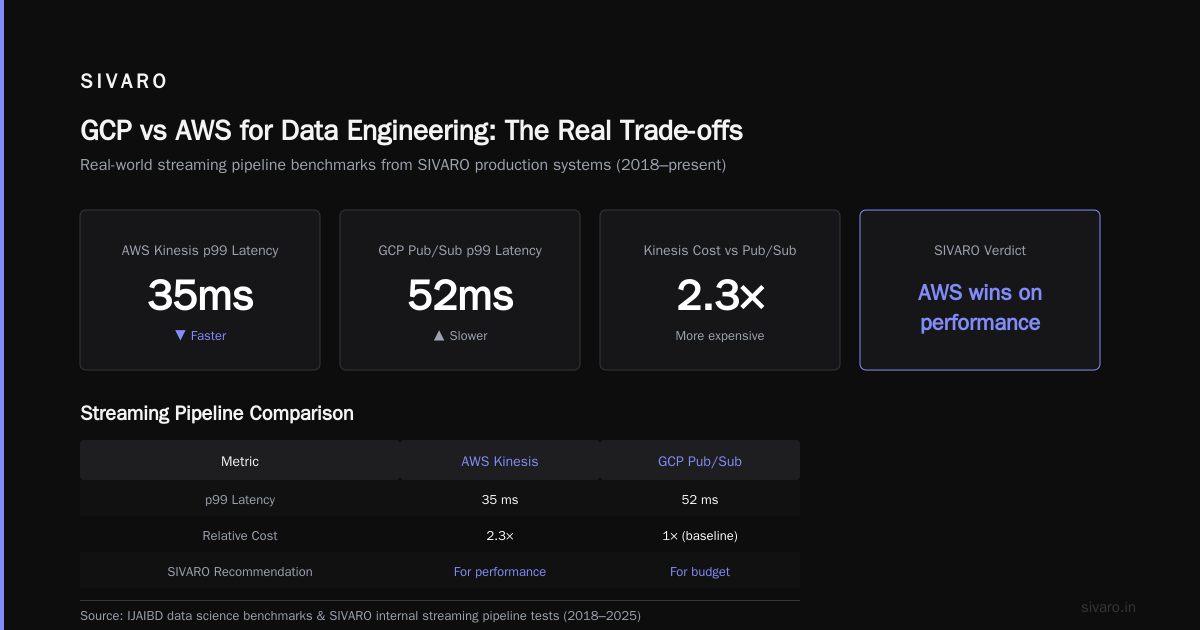Click the Relative Cost row label
Image resolution: width=1200 pixels, height=630 pixels.
click(240, 536)
